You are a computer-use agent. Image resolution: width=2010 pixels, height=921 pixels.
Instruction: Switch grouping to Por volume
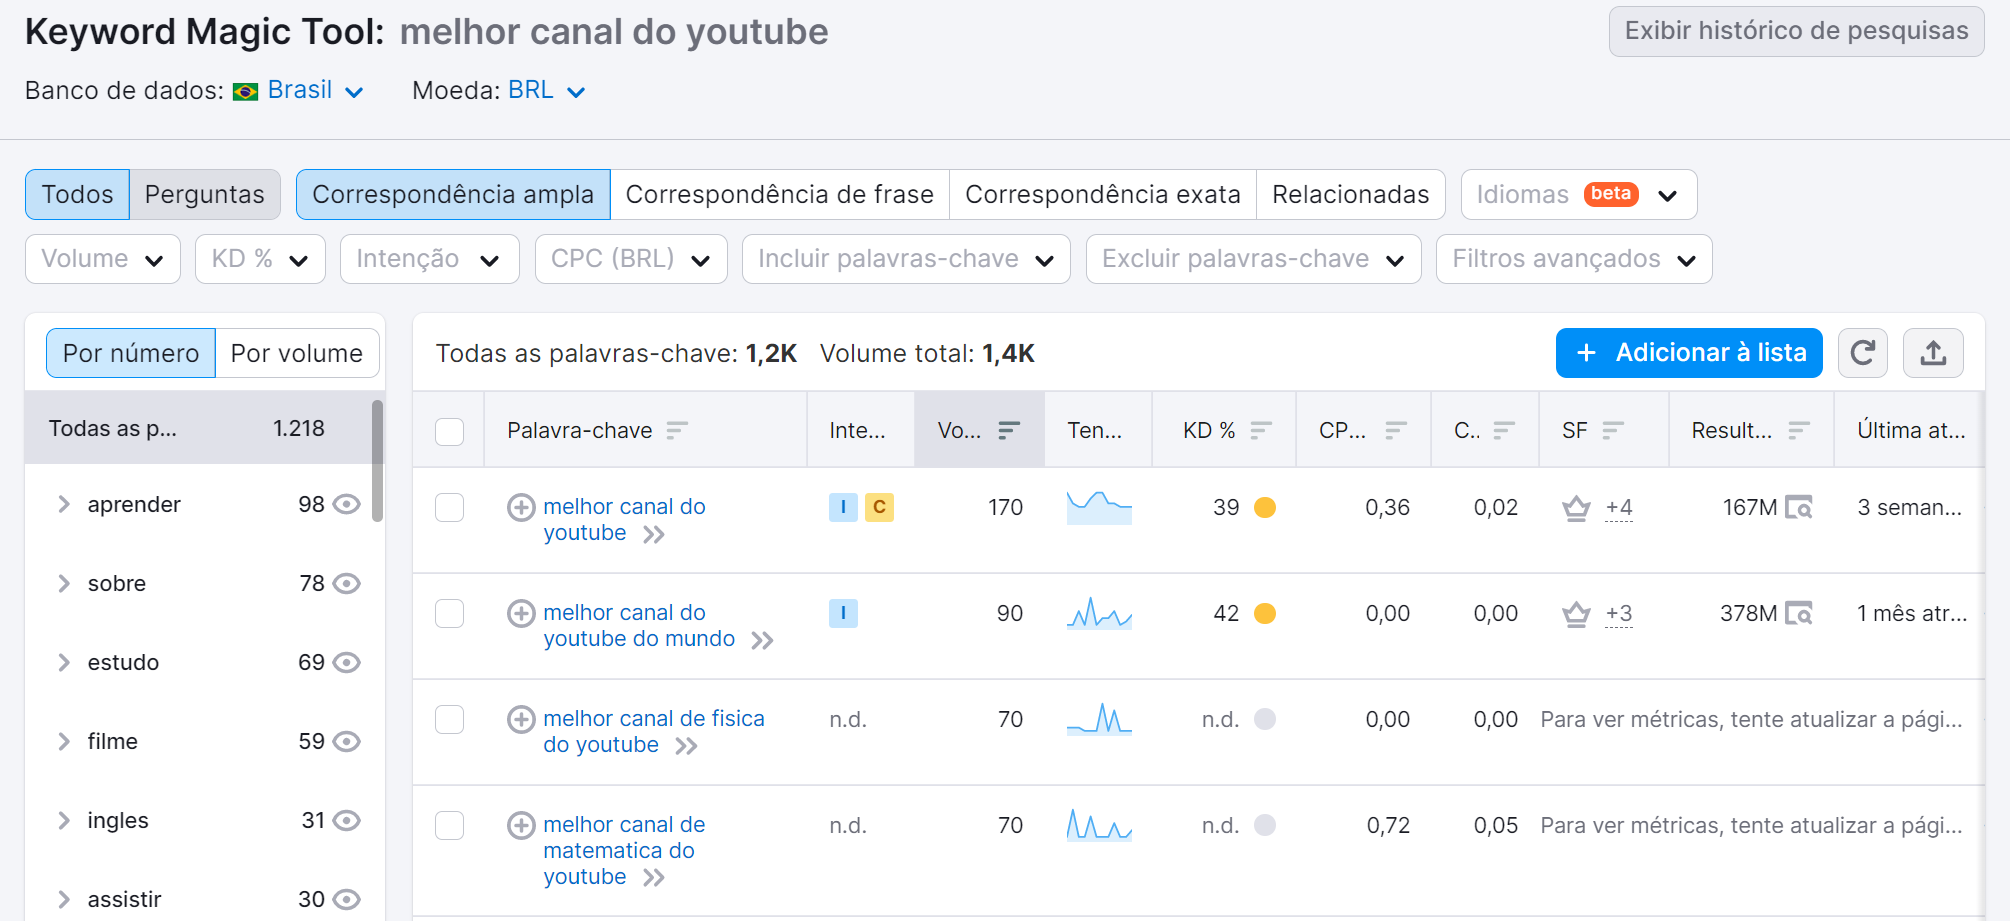[x=297, y=353]
